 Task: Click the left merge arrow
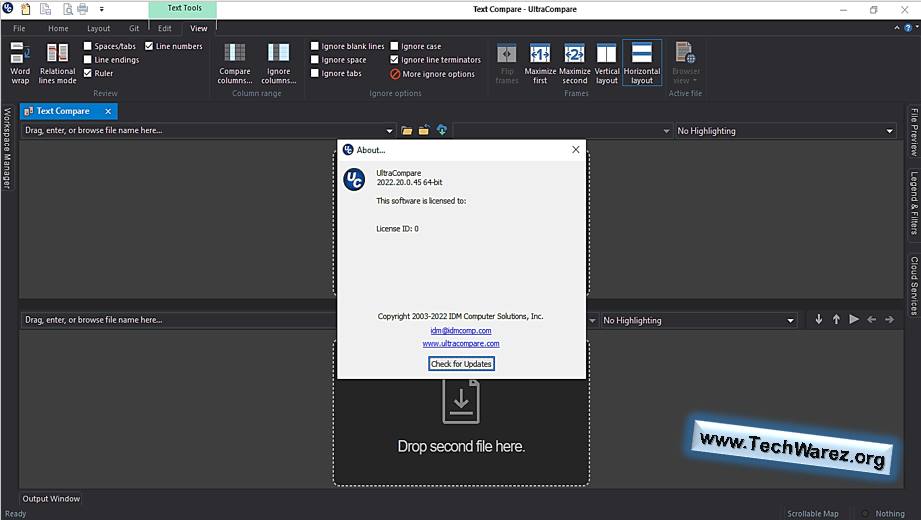click(x=872, y=320)
